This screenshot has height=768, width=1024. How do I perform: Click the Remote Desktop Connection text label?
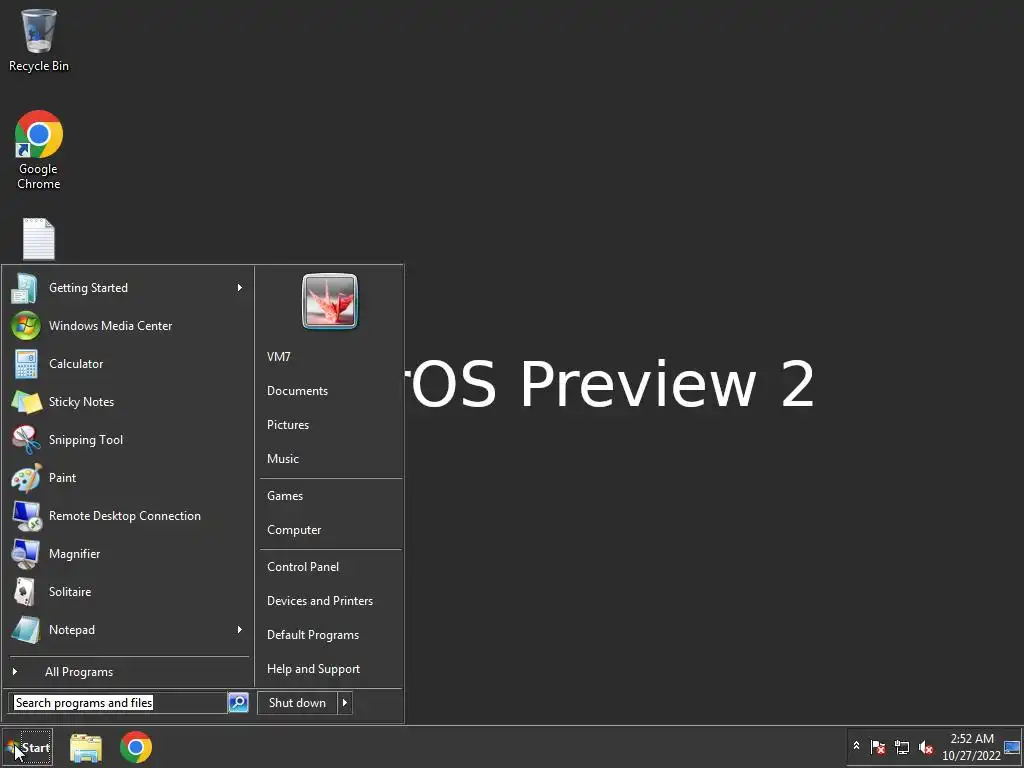125,516
